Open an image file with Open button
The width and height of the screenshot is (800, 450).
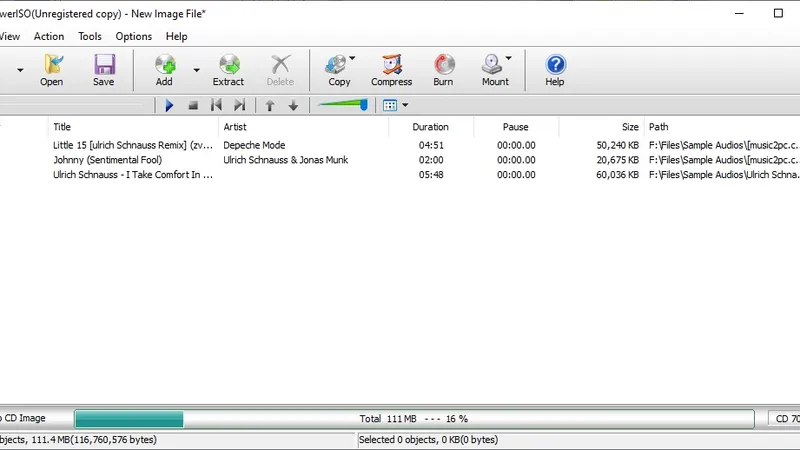pyautogui.click(x=52, y=70)
